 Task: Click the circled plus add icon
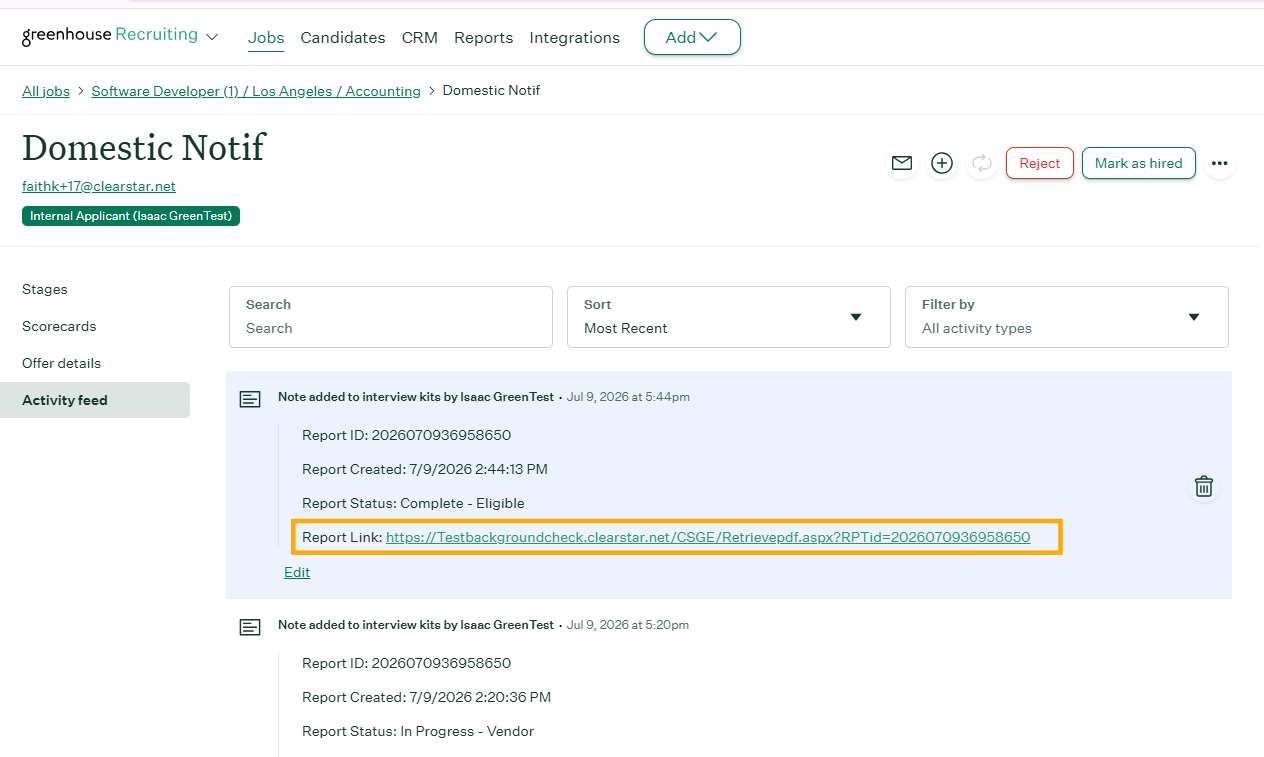click(x=942, y=163)
